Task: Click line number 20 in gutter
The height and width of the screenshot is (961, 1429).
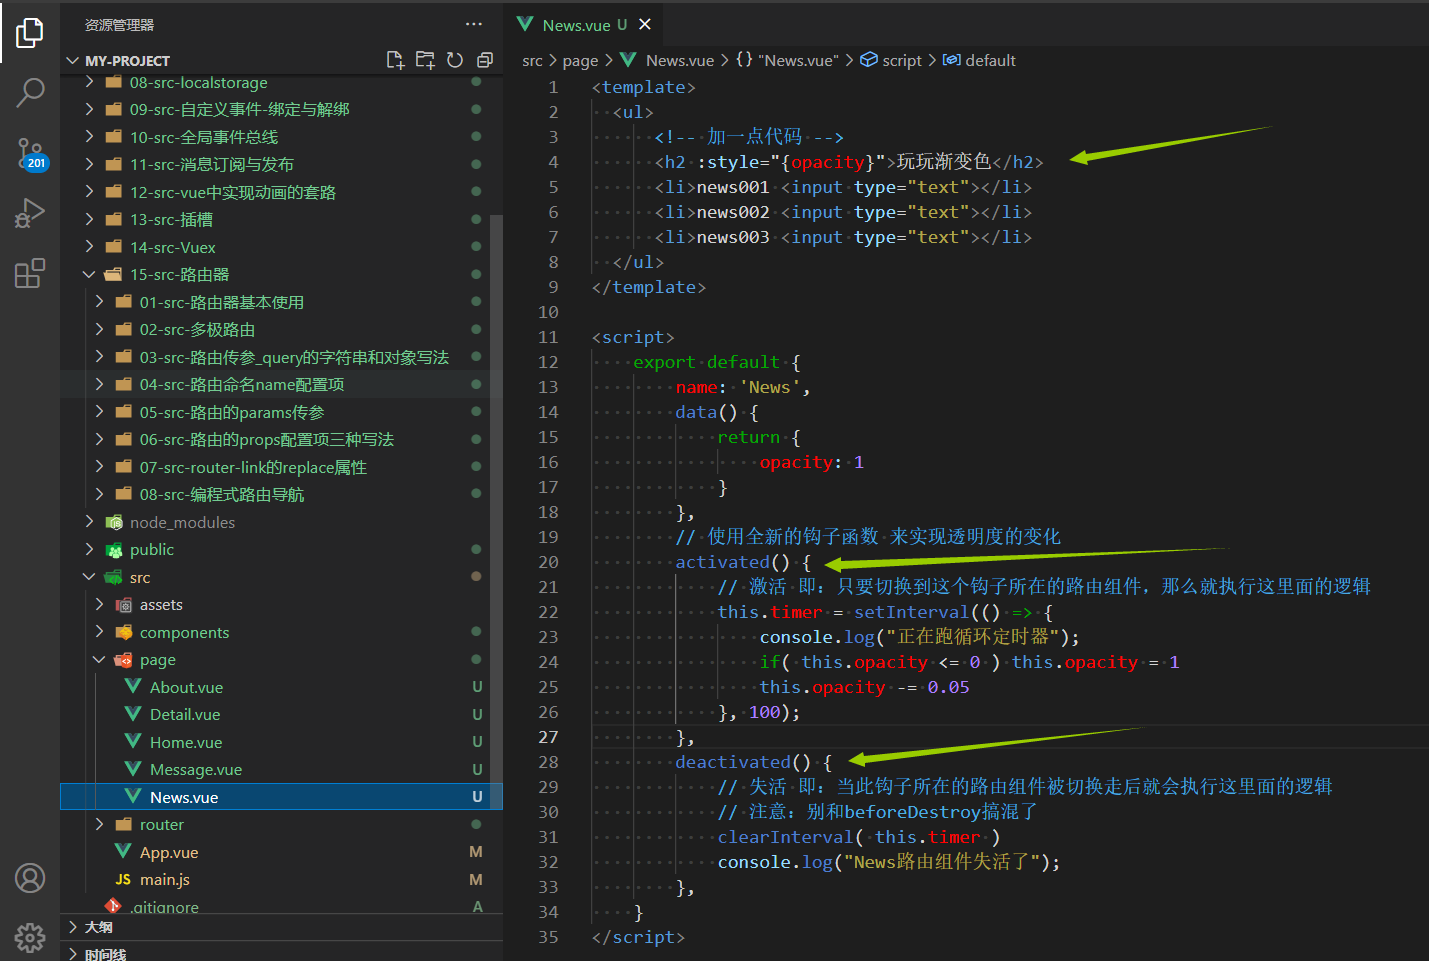Action: coord(548,561)
